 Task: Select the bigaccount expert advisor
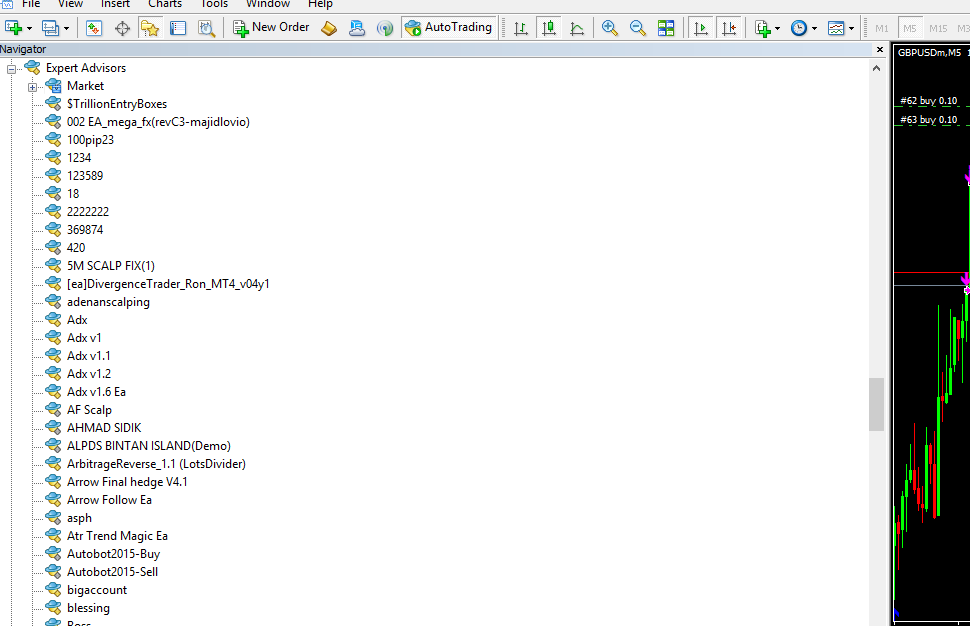tap(97, 590)
